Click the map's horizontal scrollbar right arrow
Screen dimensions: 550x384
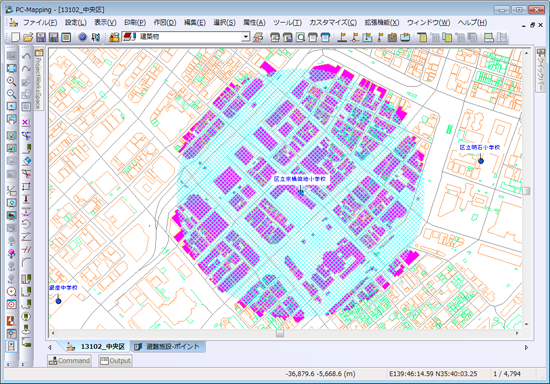[517, 333]
